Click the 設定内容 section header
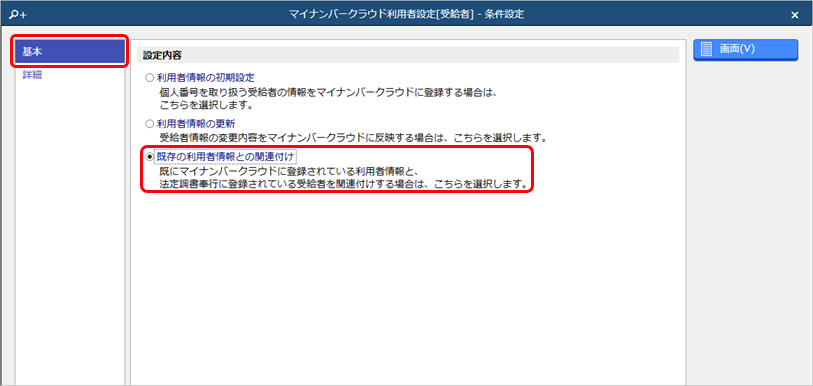The width and height of the screenshot is (813, 386). [408, 54]
